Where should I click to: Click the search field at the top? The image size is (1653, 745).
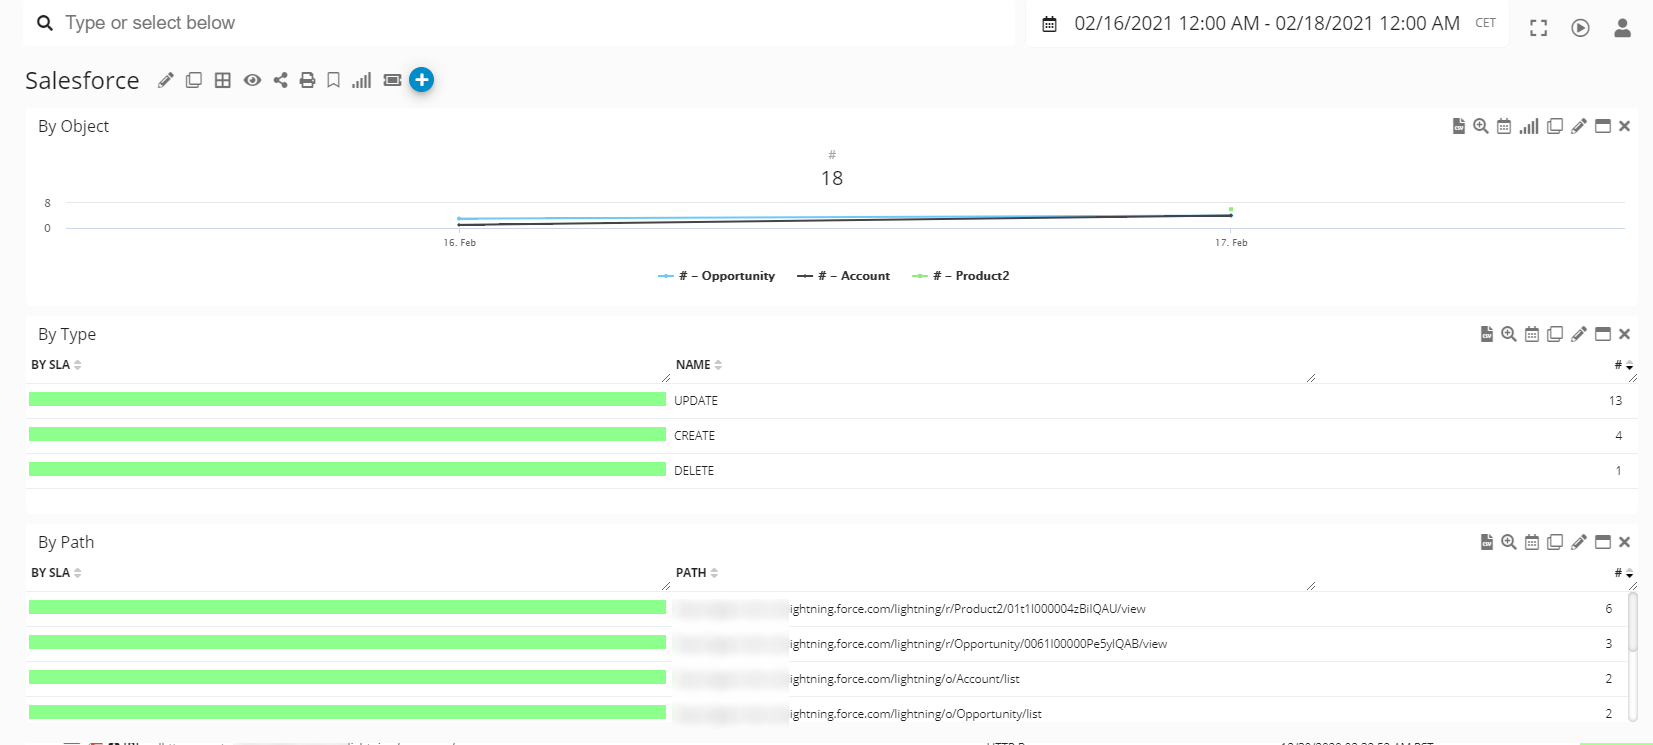pos(520,23)
